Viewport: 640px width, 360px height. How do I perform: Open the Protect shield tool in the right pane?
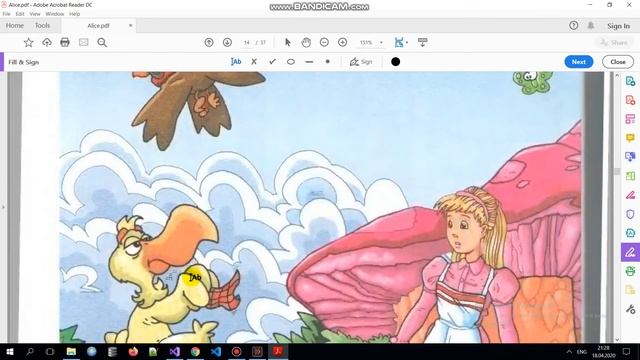(630, 214)
